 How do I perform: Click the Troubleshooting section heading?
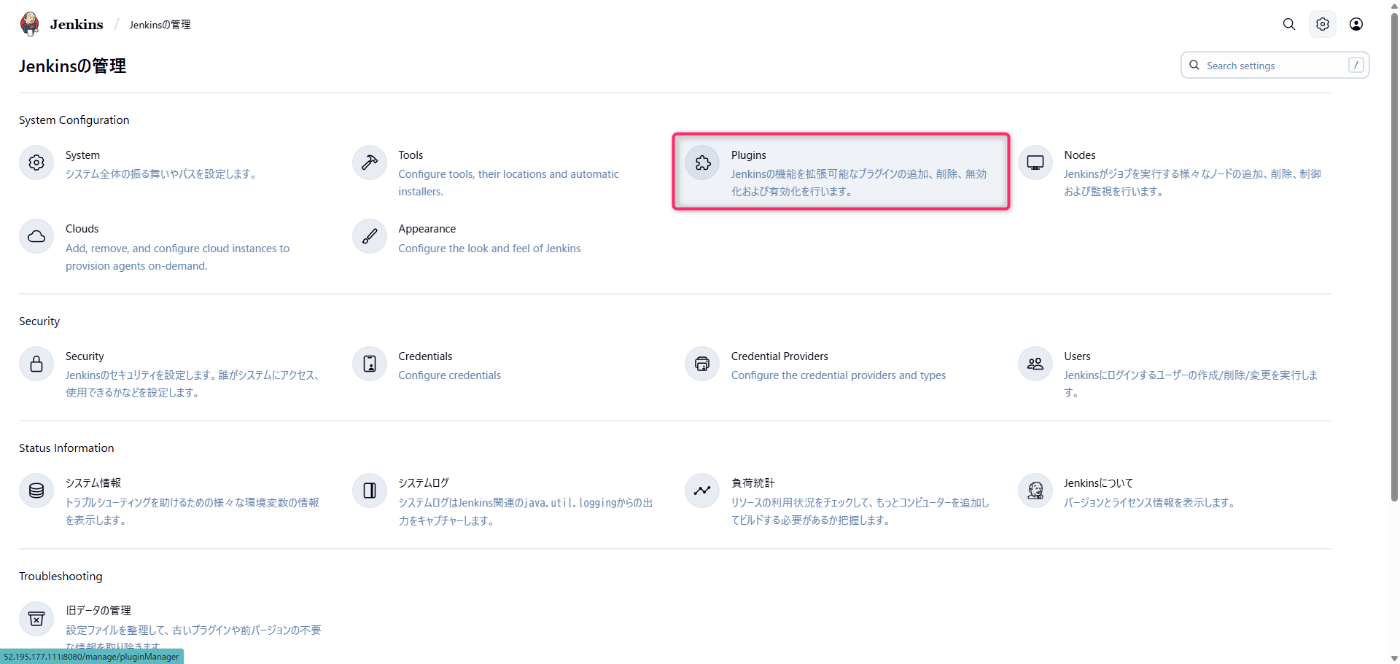click(x=60, y=576)
